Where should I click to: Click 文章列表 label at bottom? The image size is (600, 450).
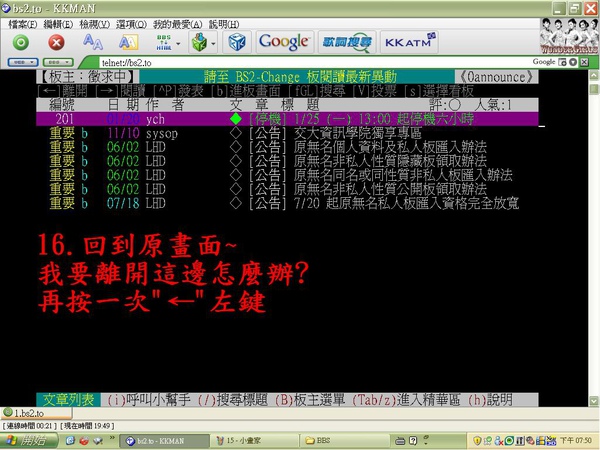[x=68, y=400]
